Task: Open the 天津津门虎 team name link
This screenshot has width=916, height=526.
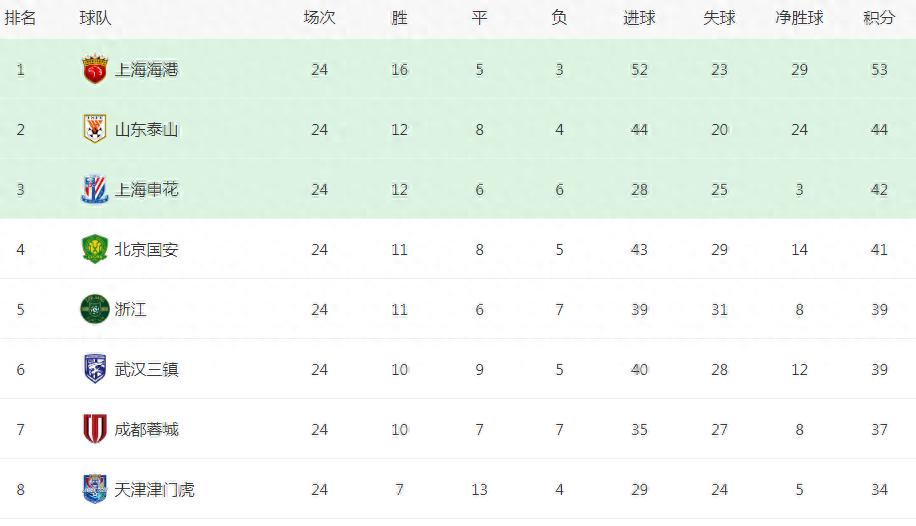Action: (x=155, y=490)
